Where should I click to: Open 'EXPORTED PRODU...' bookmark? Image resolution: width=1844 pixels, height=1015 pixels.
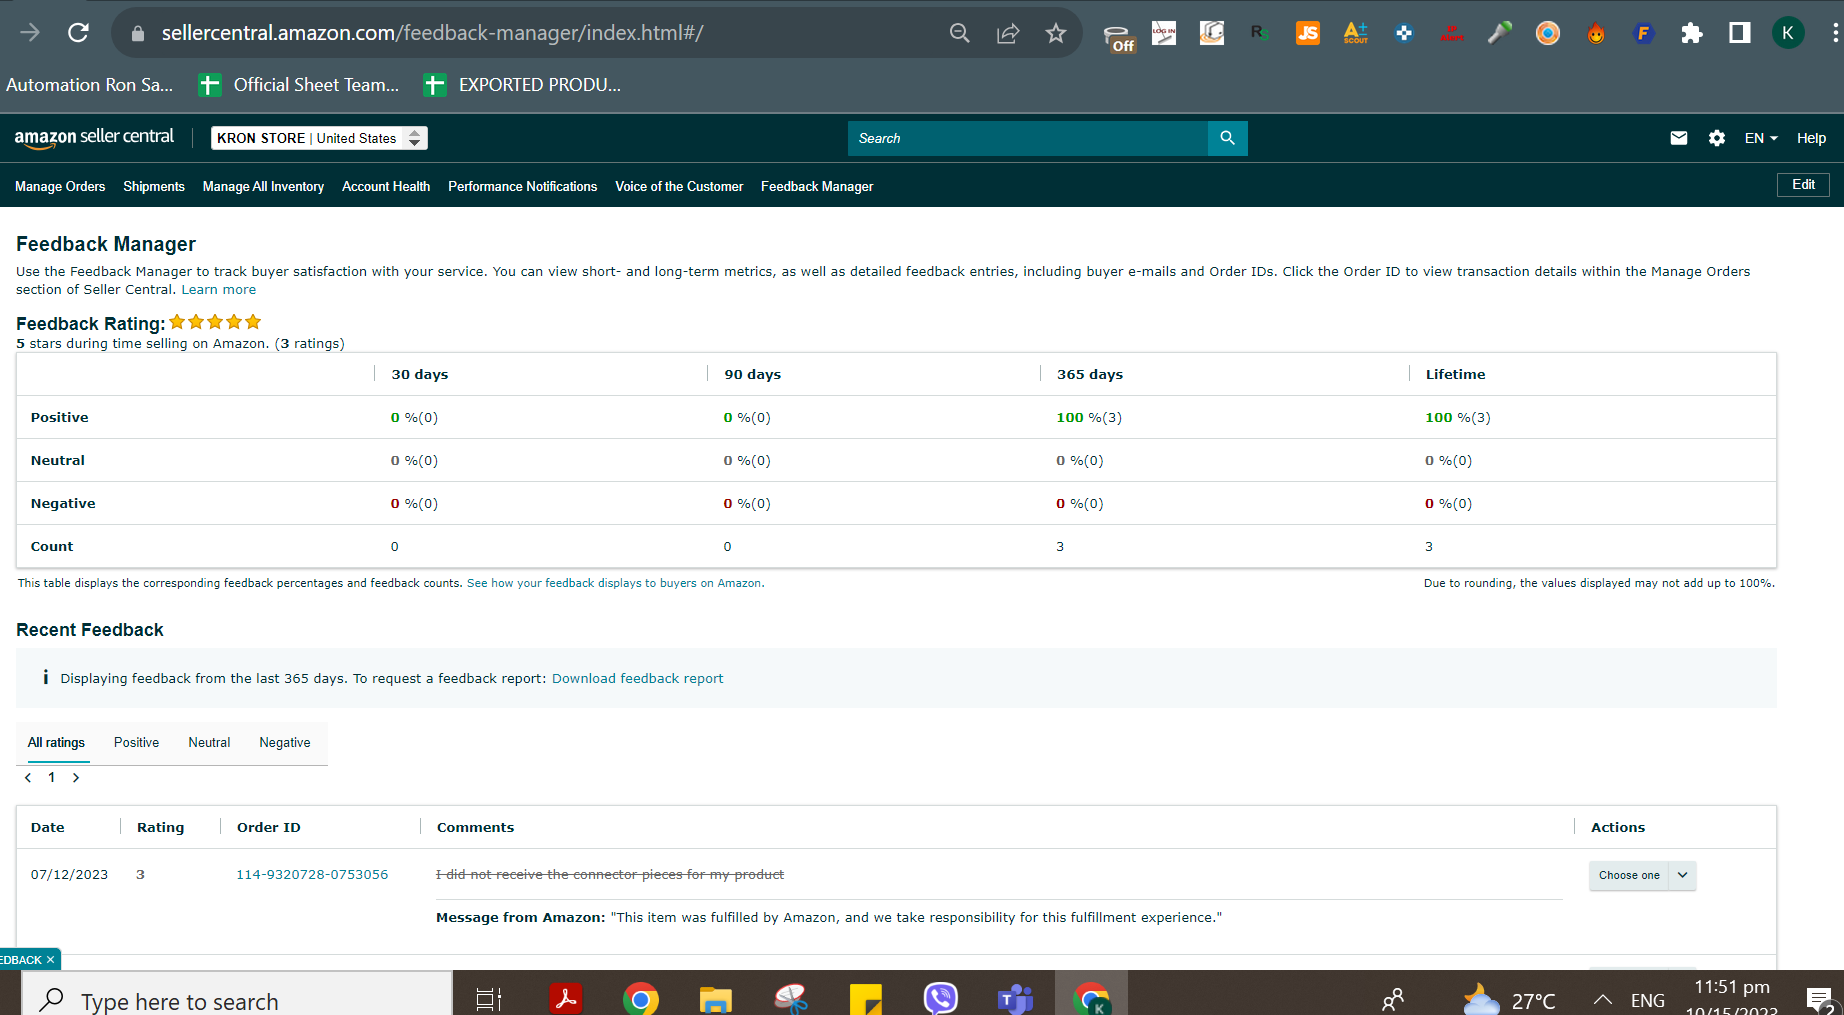point(522,85)
